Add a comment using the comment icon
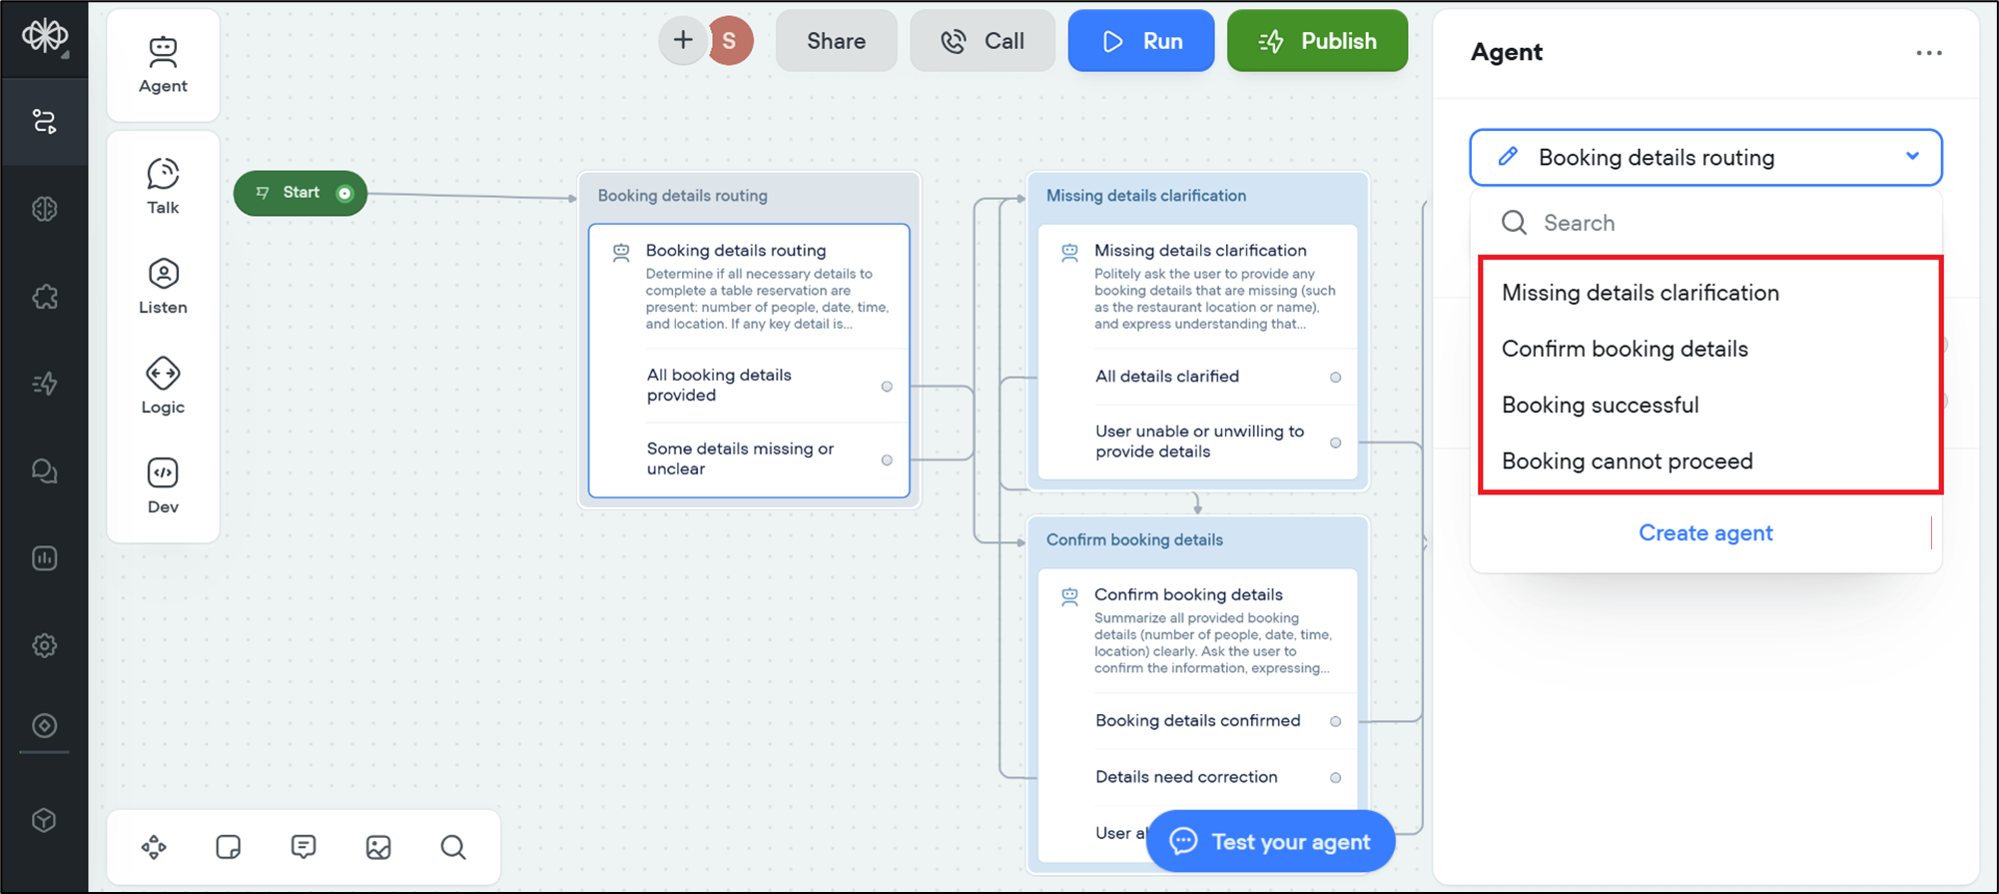The width and height of the screenshot is (1999, 894). 303,847
